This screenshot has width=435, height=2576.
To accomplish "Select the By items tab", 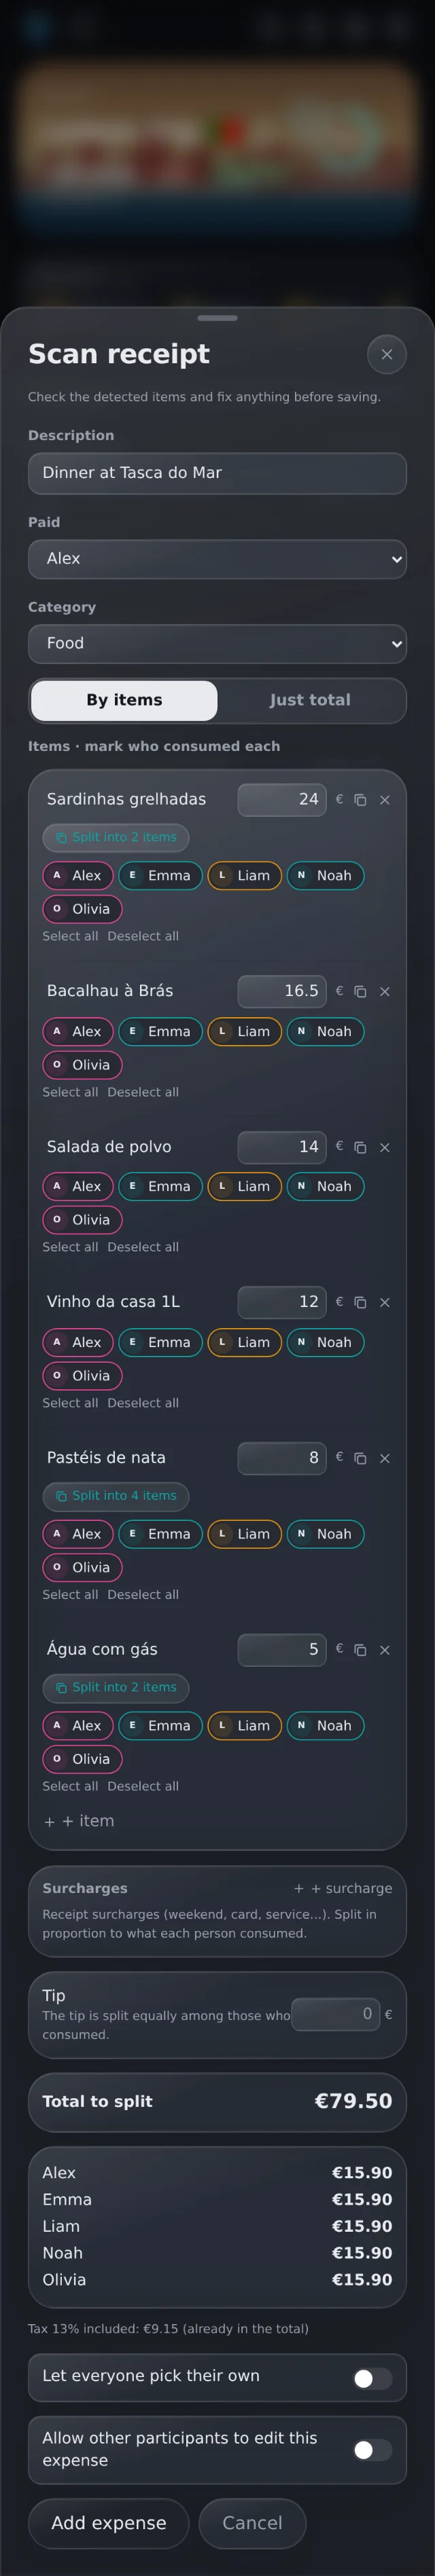I will pyautogui.click(x=124, y=700).
